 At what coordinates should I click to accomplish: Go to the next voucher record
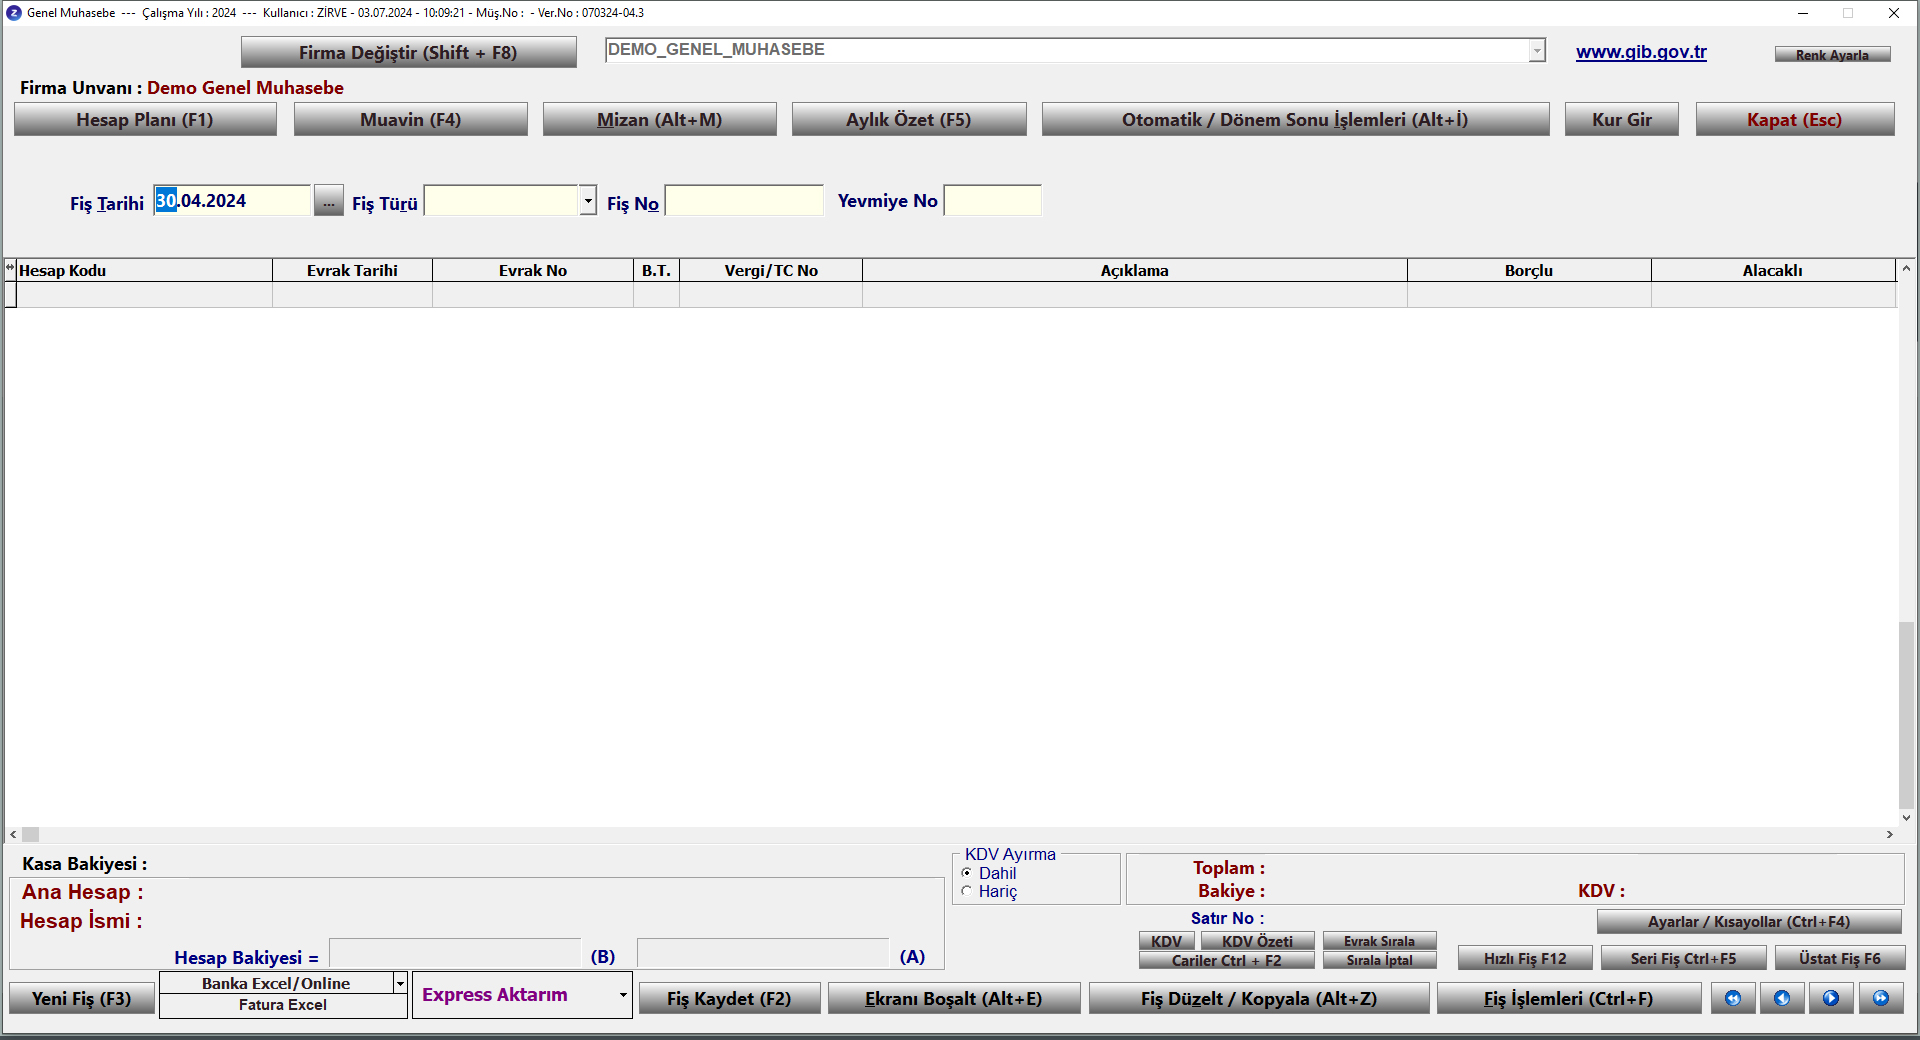(x=1831, y=998)
